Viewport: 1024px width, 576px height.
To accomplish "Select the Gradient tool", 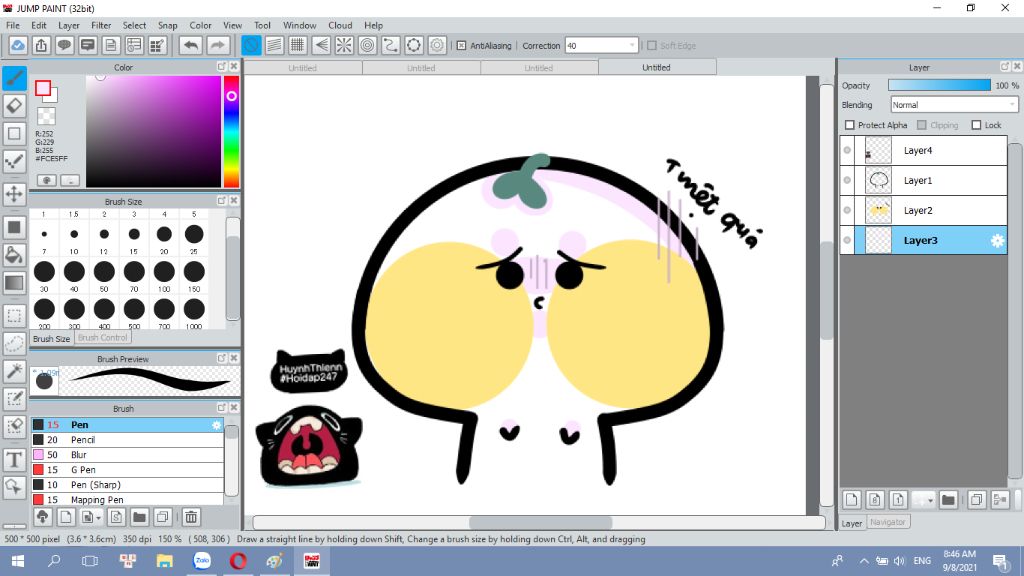I will [14, 283].
